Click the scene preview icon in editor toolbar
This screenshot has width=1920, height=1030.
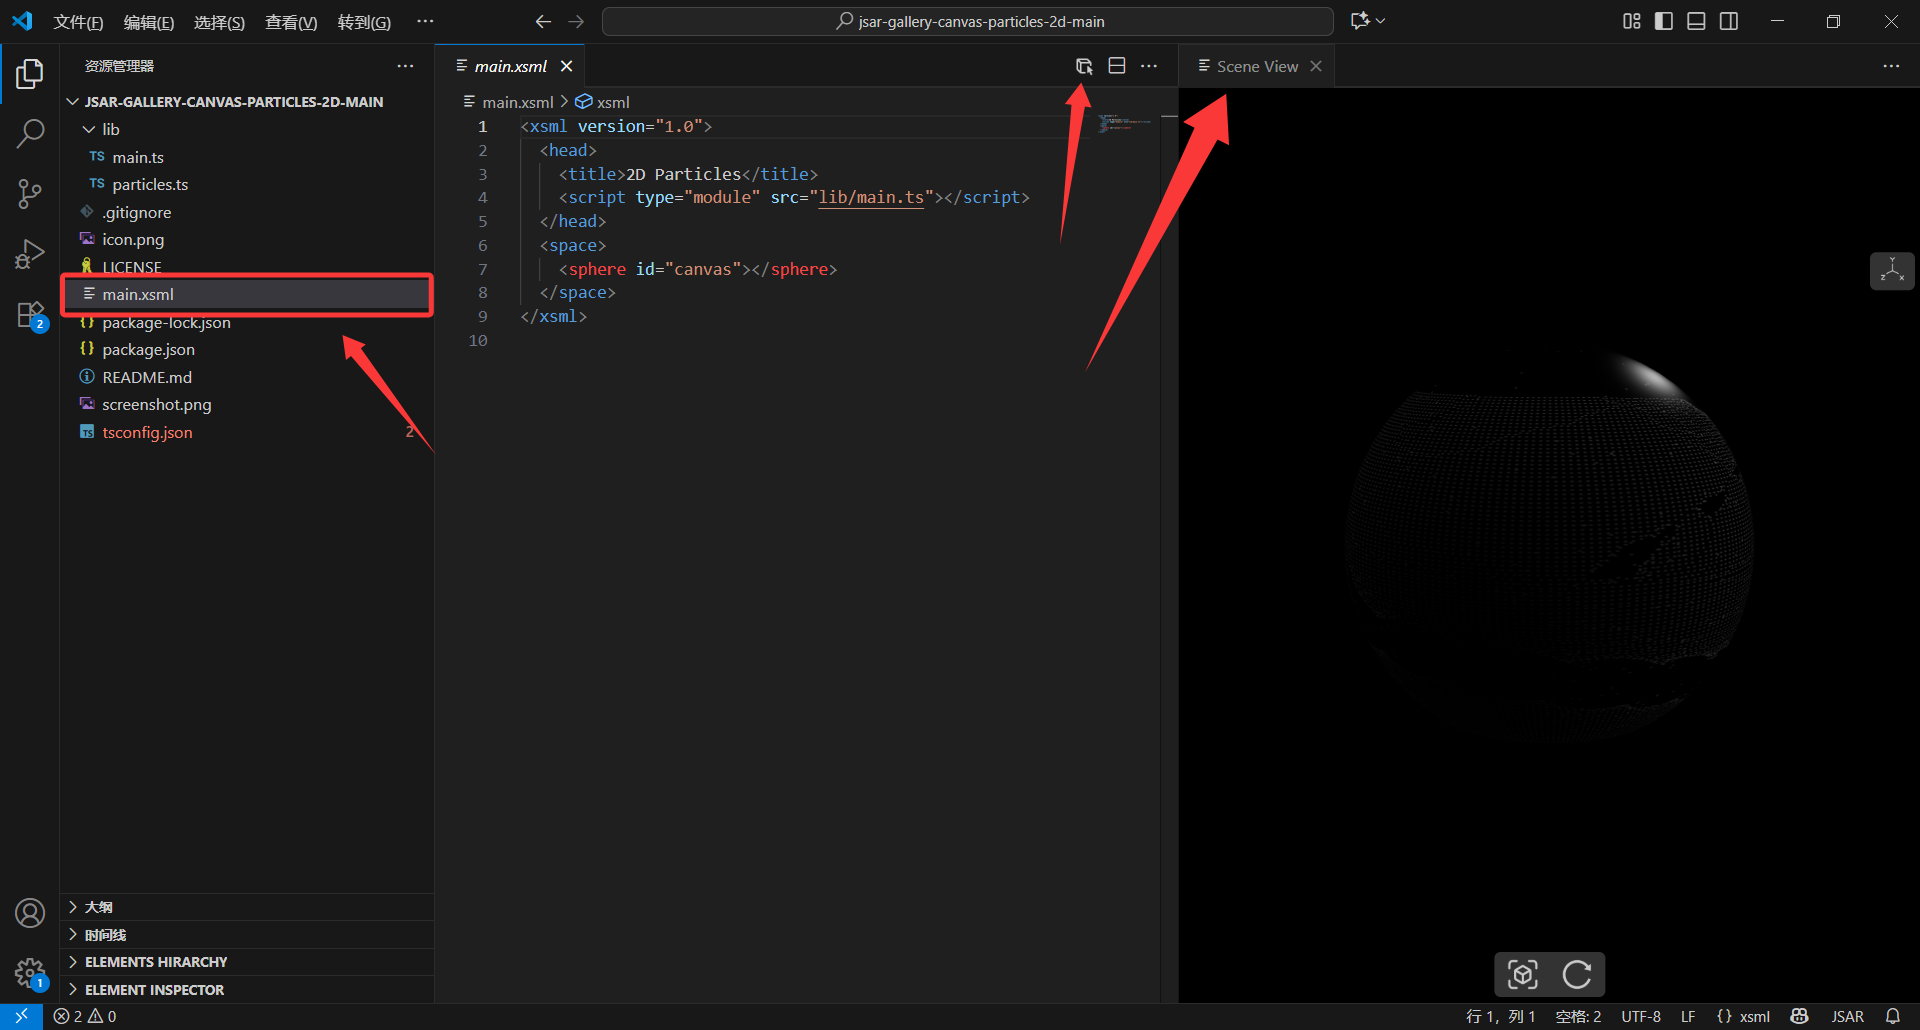pyautogui.click(x=1084, y=66)
